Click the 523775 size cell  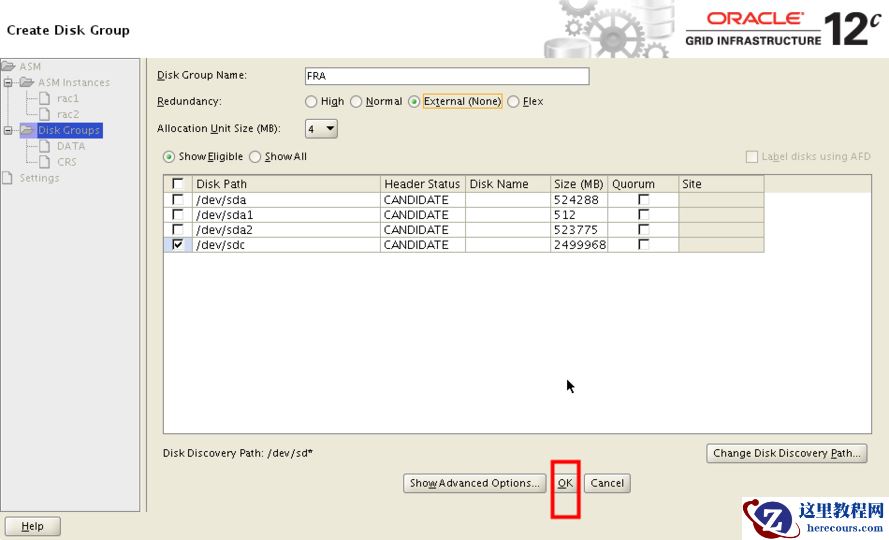pos(579,230)
